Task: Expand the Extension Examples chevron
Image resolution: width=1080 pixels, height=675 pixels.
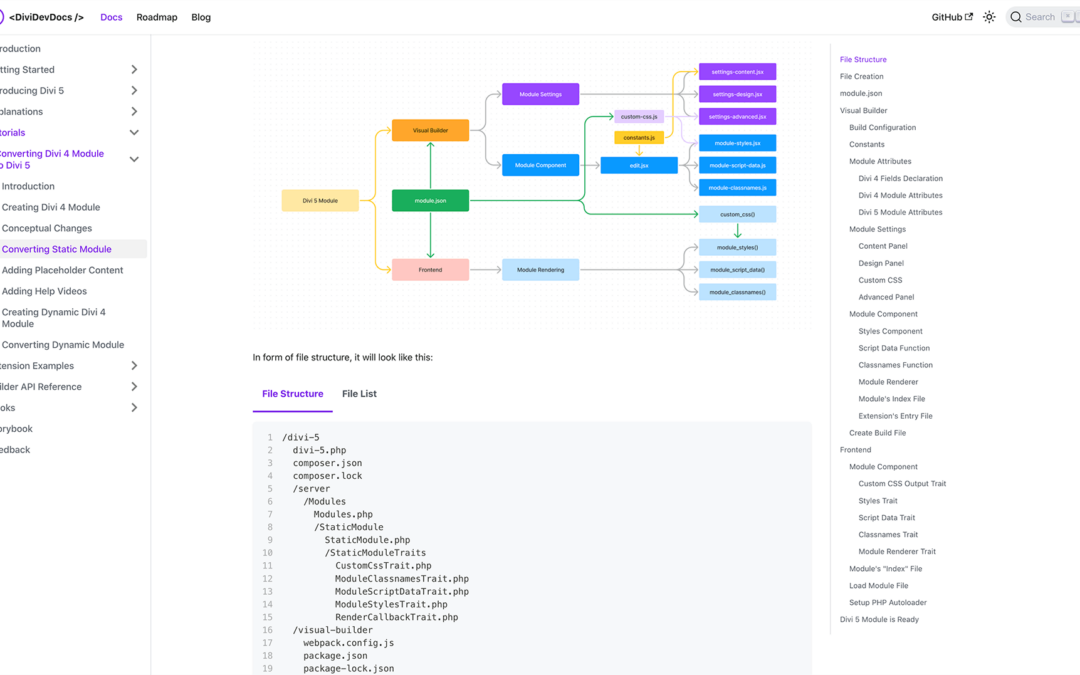Action: click(x=134, y=366)
